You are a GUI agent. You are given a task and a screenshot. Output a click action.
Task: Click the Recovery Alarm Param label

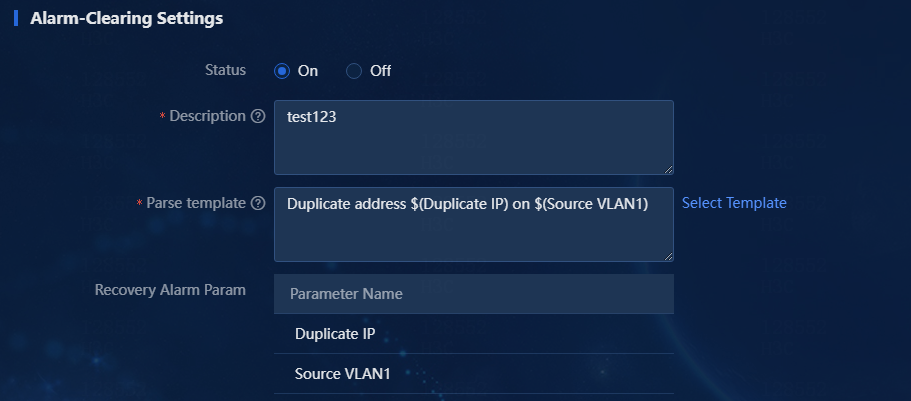(x=170, y=290)
